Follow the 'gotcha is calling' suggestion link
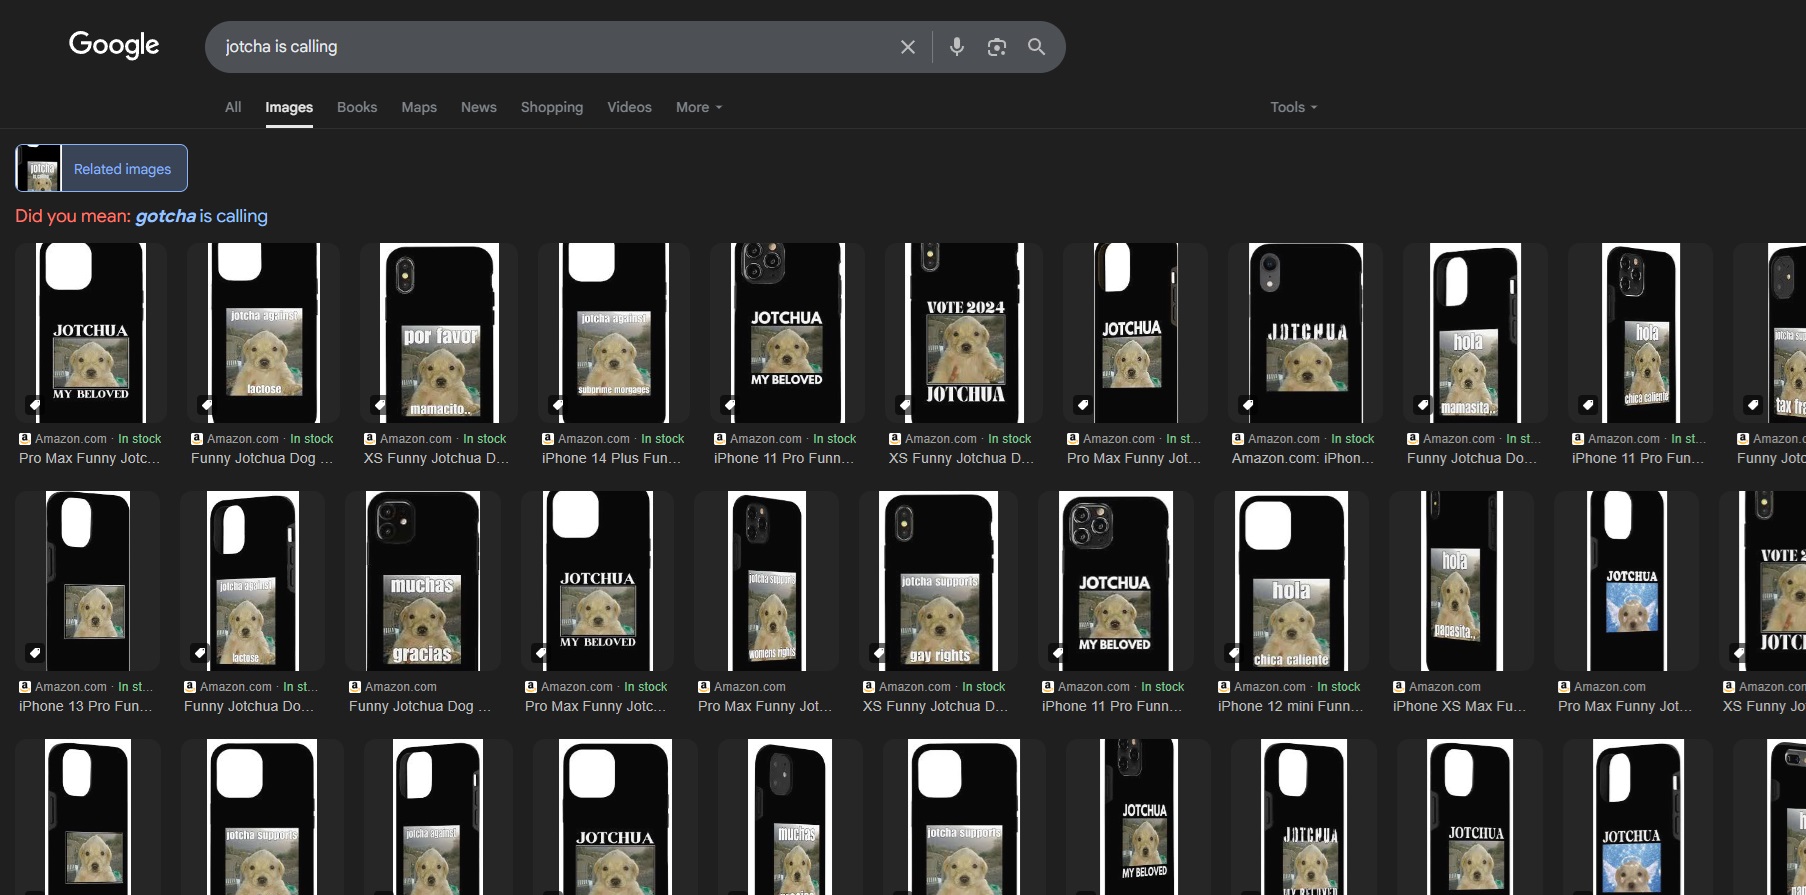1806x895 pixels. [201, 216]
